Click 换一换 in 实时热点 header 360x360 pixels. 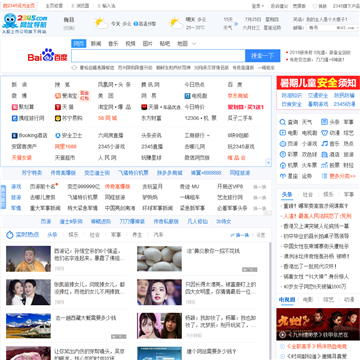[x=240, y=235]
